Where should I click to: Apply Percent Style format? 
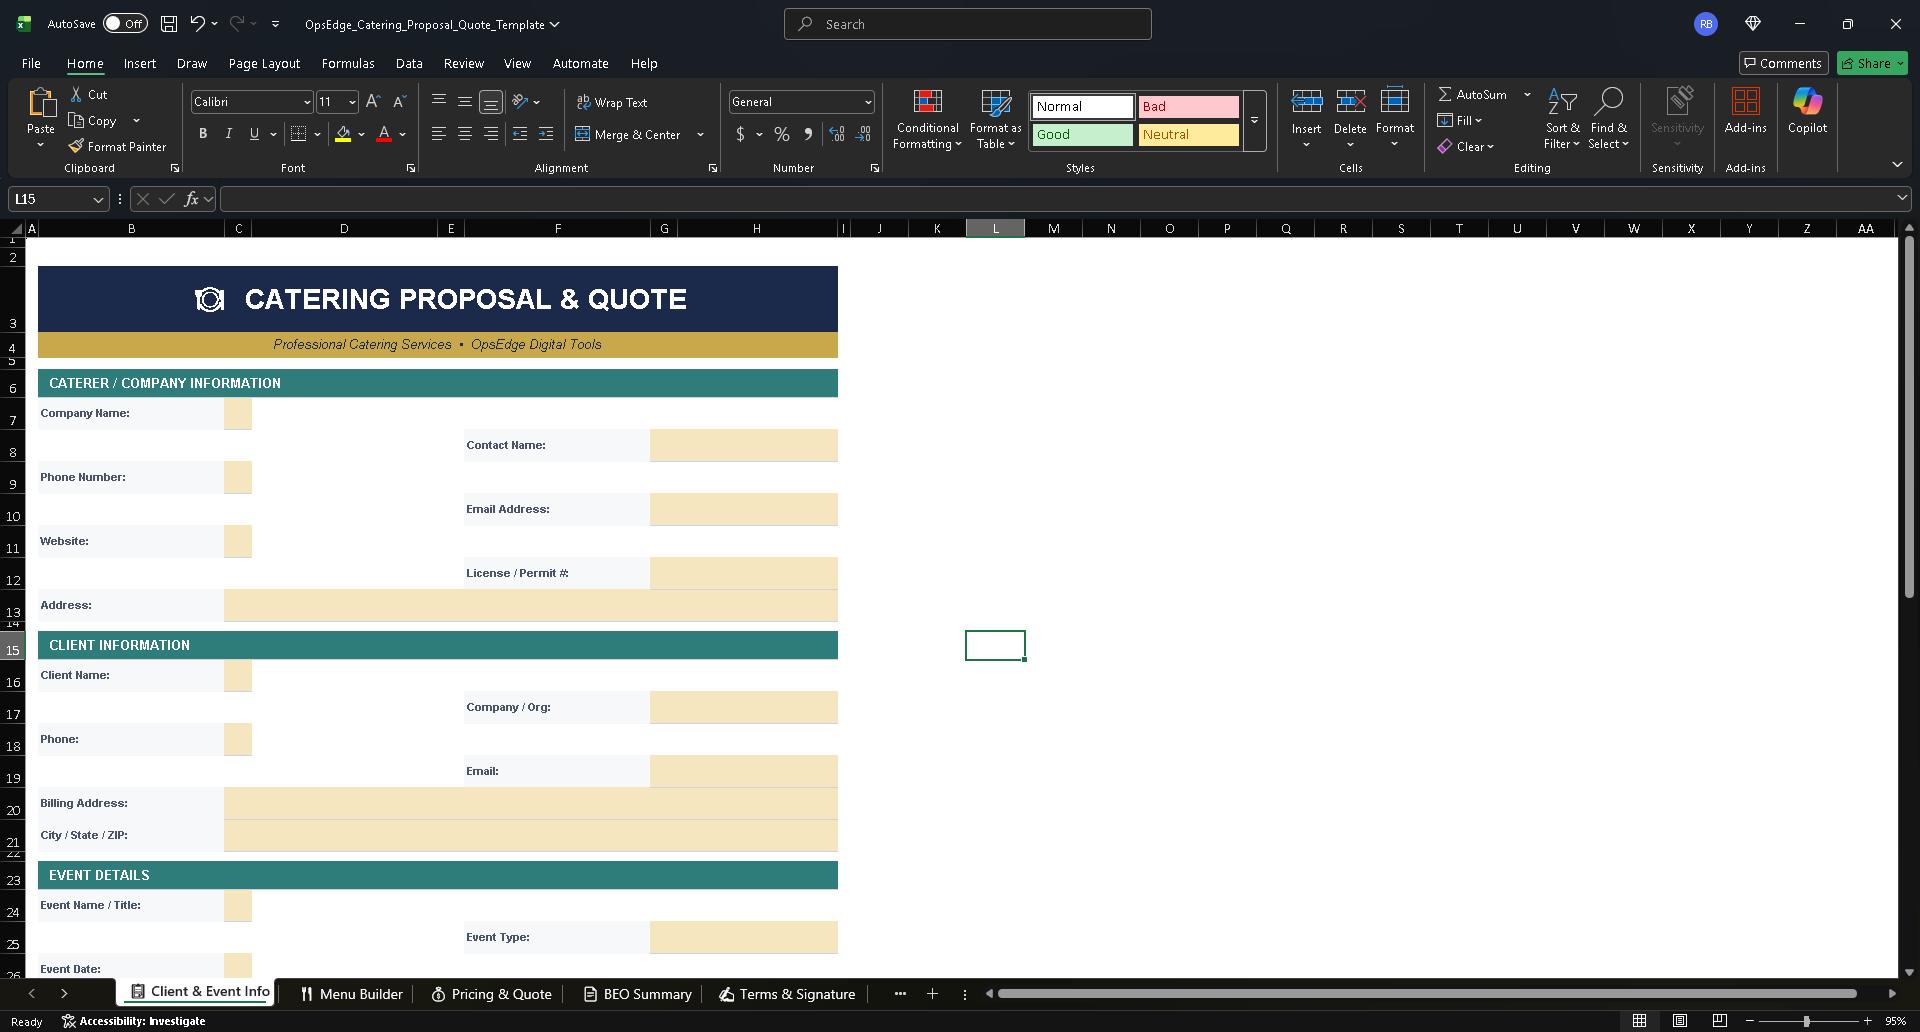pos(782,134)
